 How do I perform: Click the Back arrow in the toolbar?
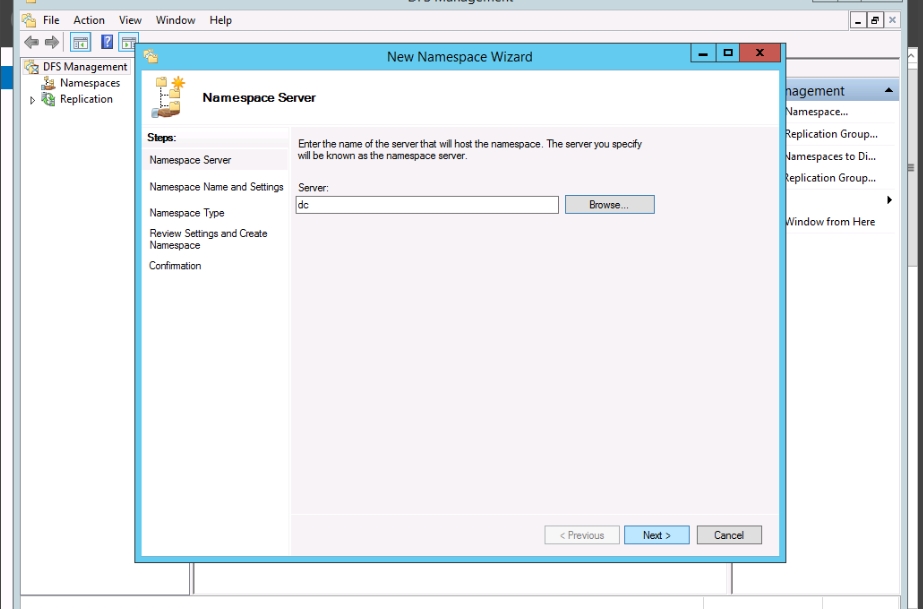[31, 42]
